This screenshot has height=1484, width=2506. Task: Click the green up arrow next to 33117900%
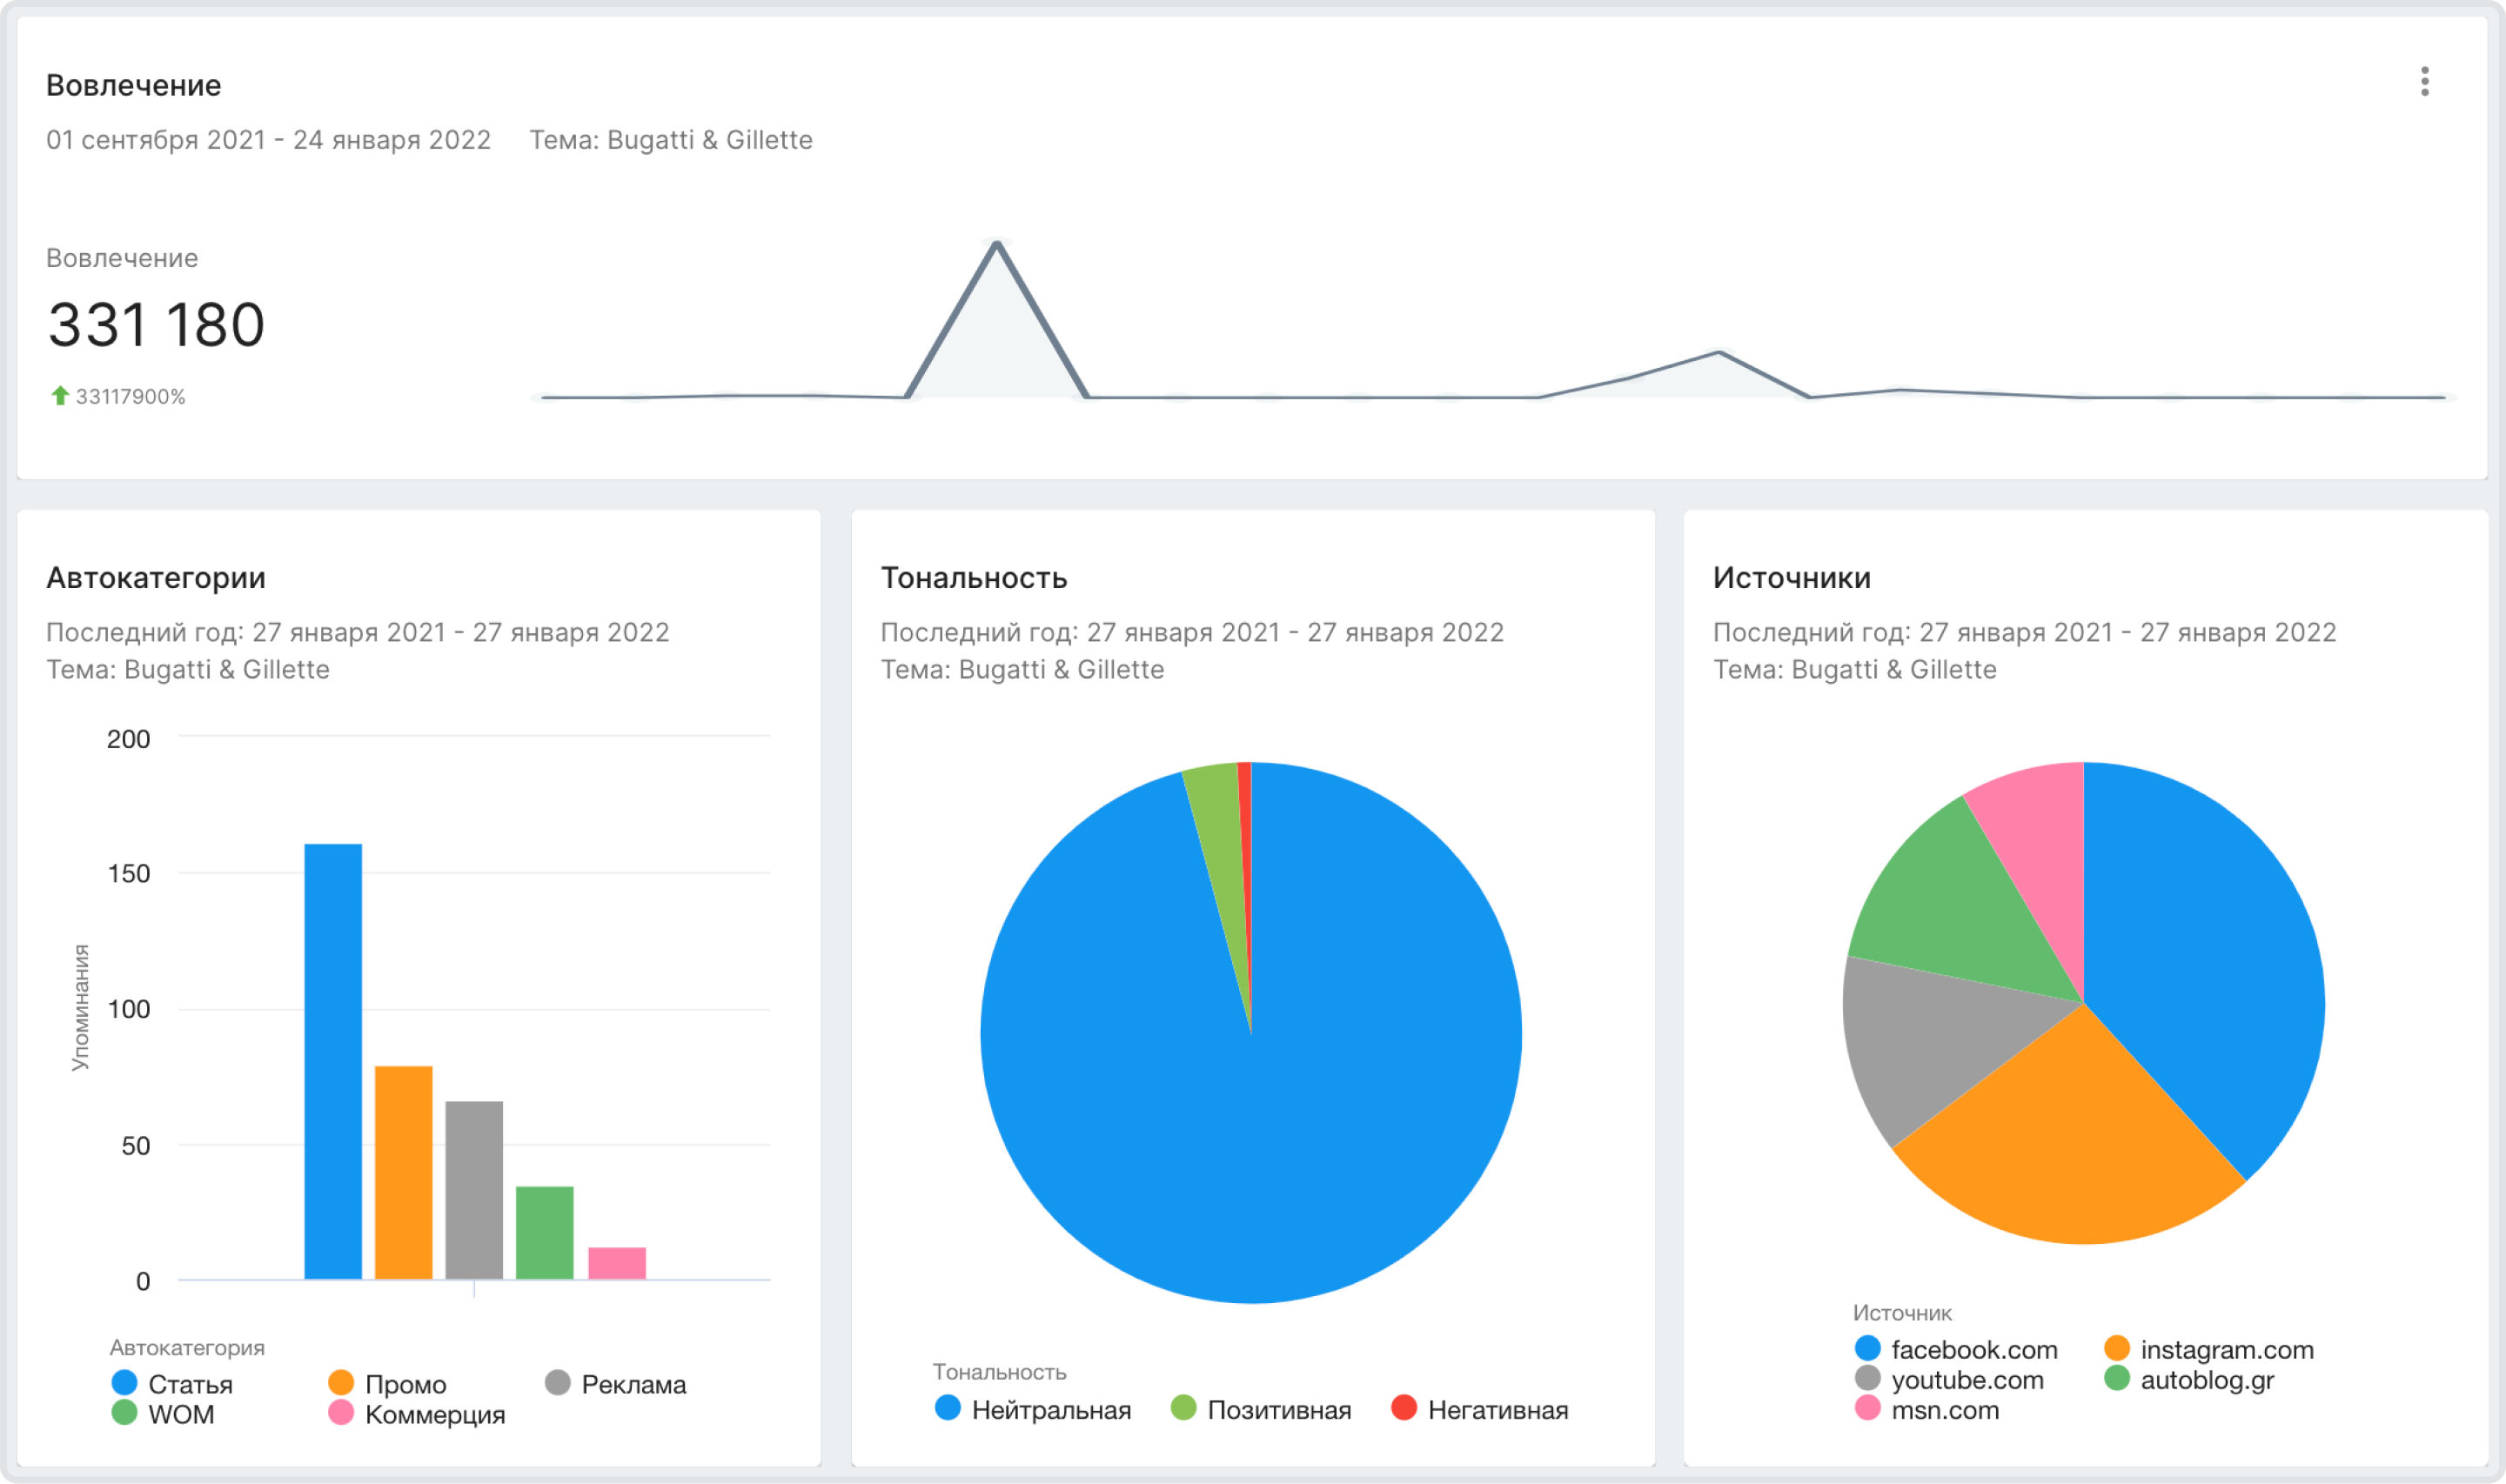(60, 396)
